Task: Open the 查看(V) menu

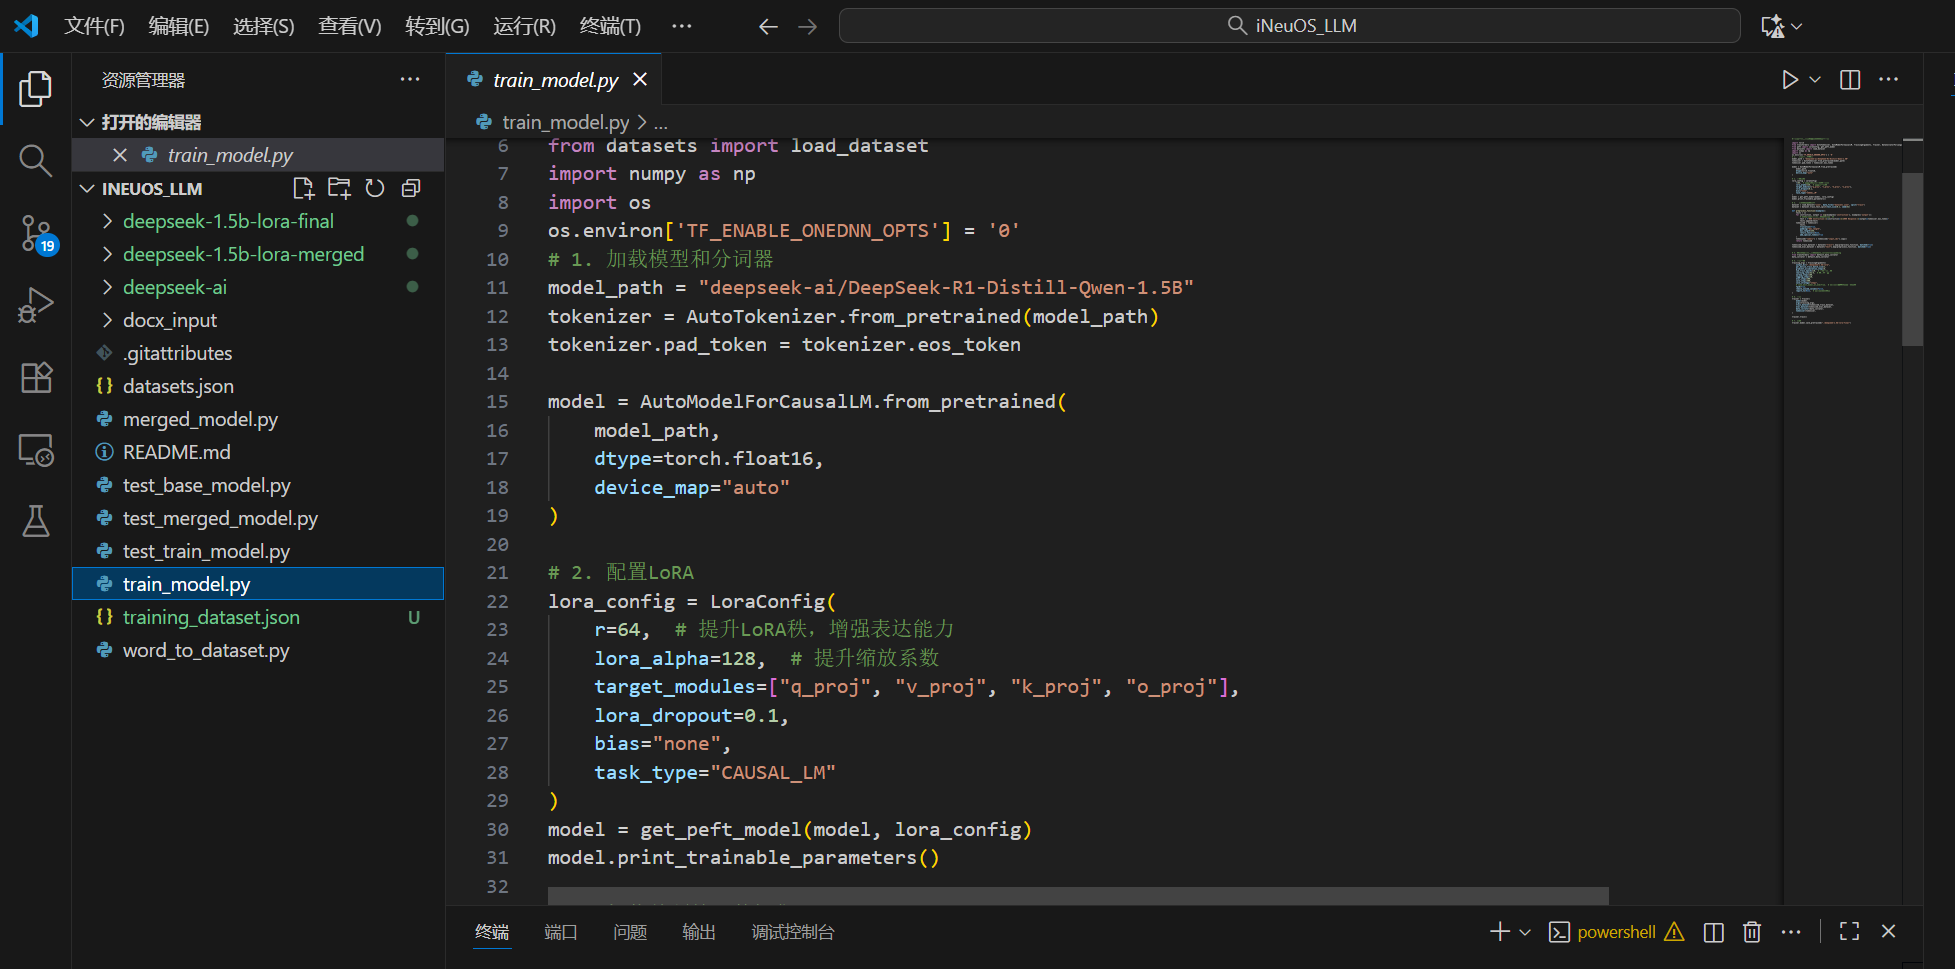Action: tap(349, 26)
